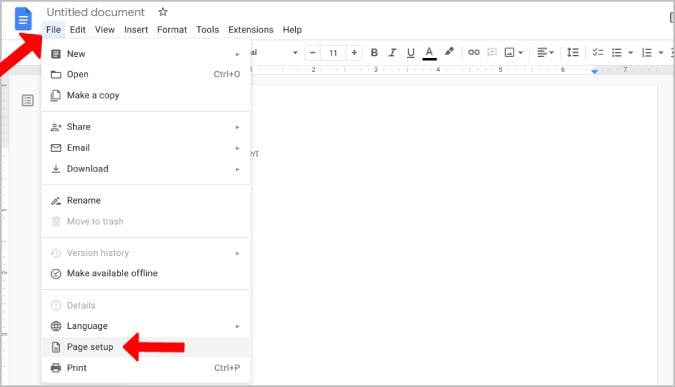Choose Rename from the File menu

click(146, 201)
